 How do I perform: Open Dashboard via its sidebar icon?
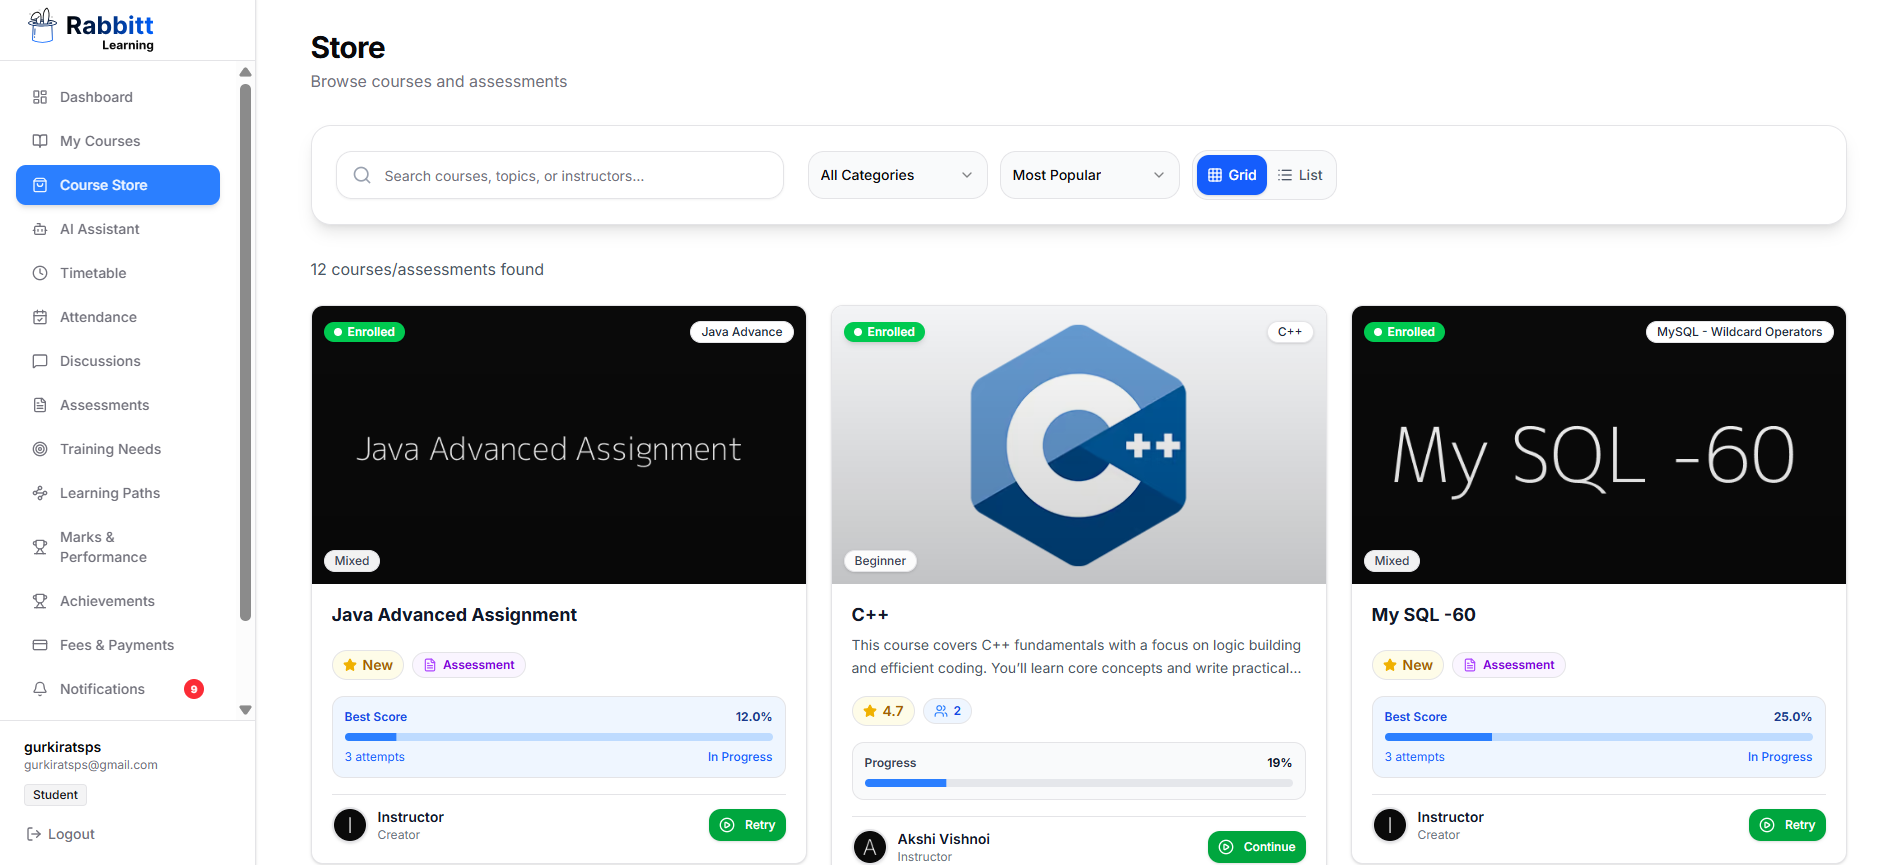click(x=40, y=97)
